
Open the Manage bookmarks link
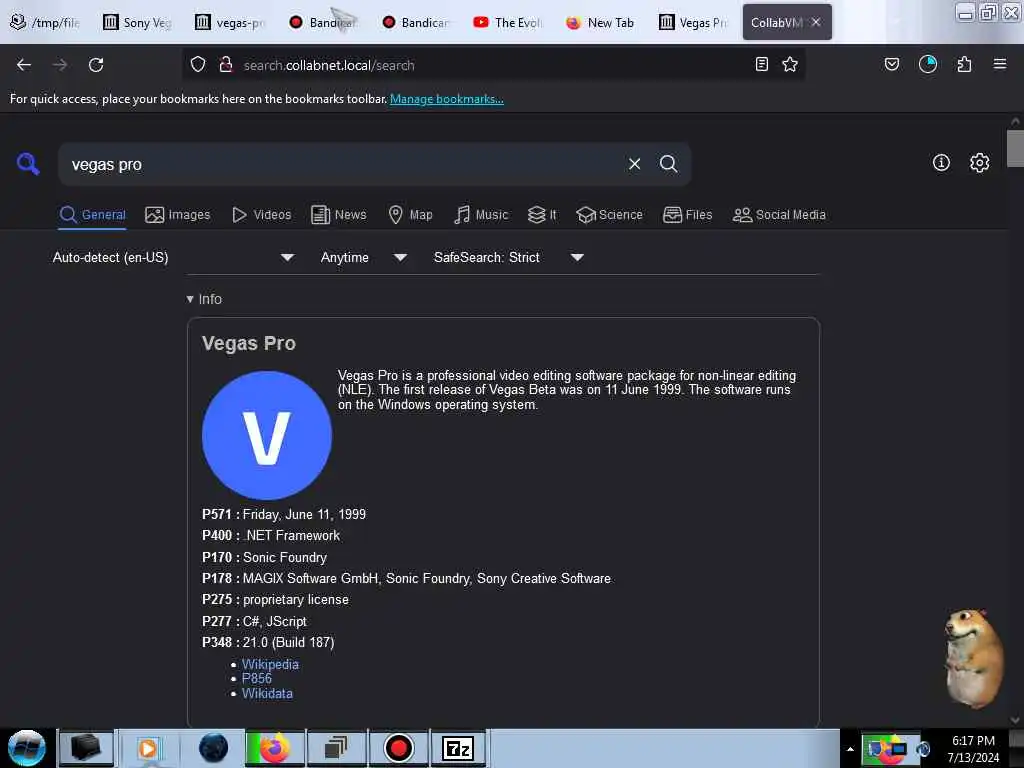(x=447, y=99)
